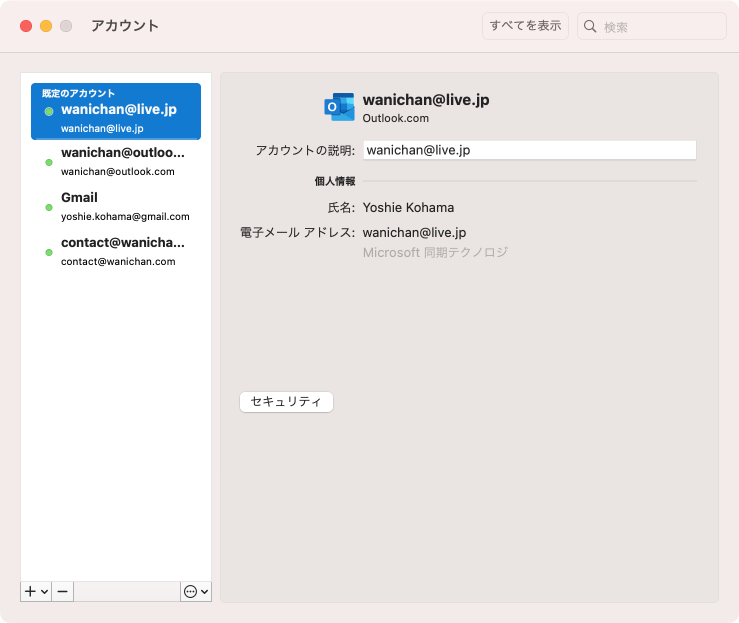Click the plus add account icon
The image size is (739, 623).
click(30, 591)
